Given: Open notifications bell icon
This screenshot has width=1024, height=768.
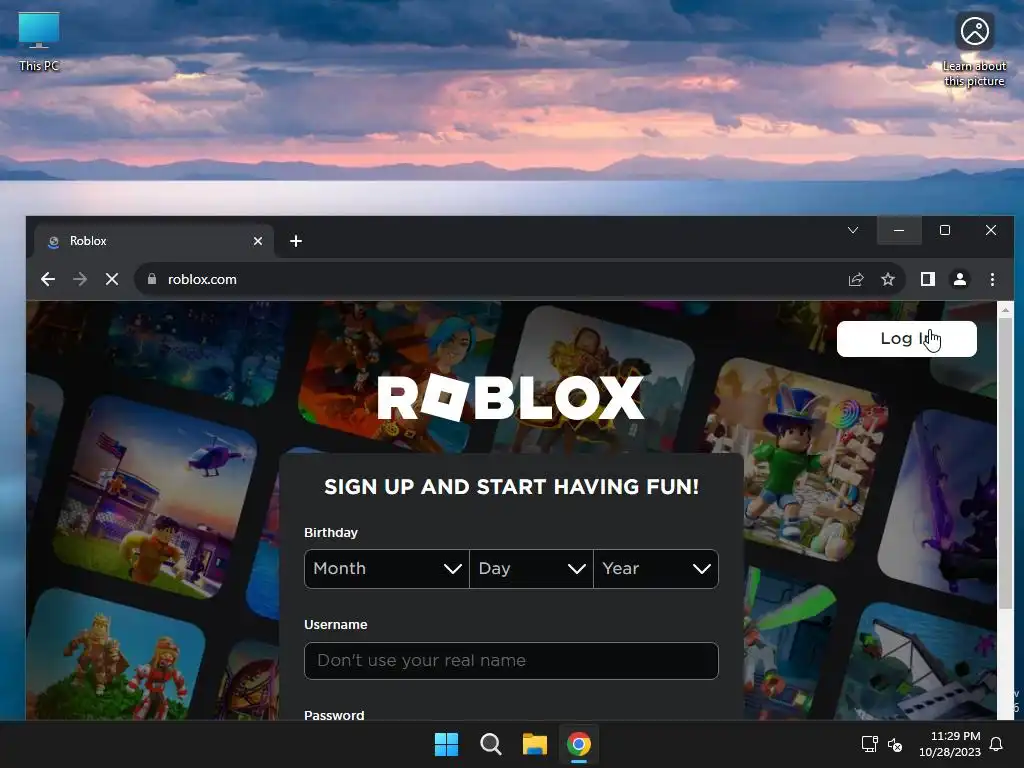Looking at the screenshot, I should (x=997, y=744).
